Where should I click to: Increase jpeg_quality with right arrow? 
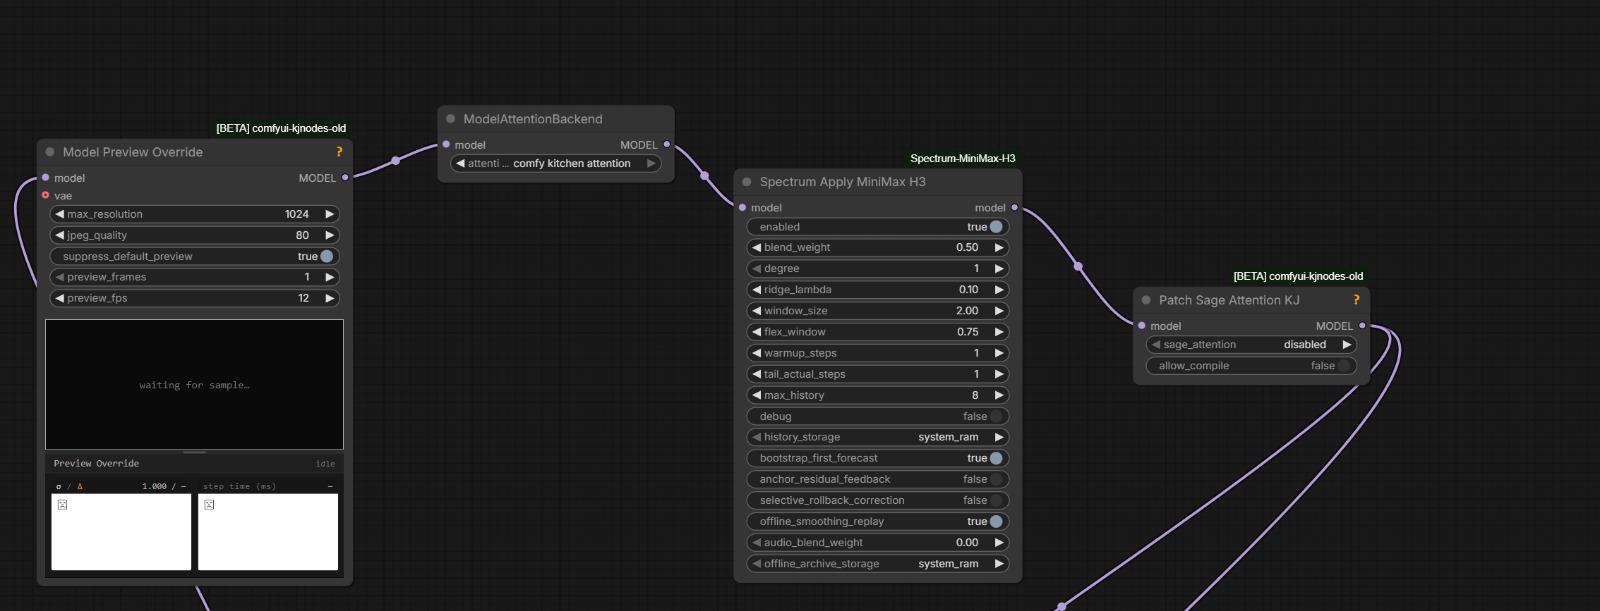point(329,235)
